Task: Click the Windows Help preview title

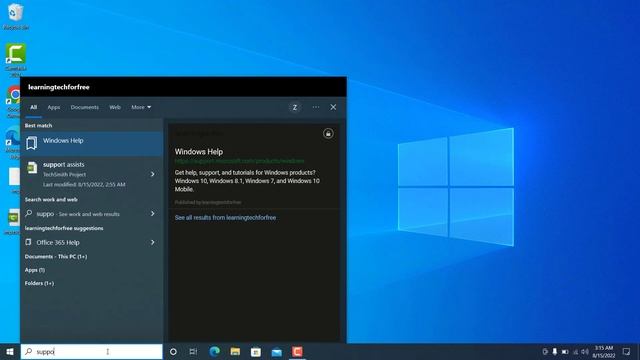Action: pos(199,151)
